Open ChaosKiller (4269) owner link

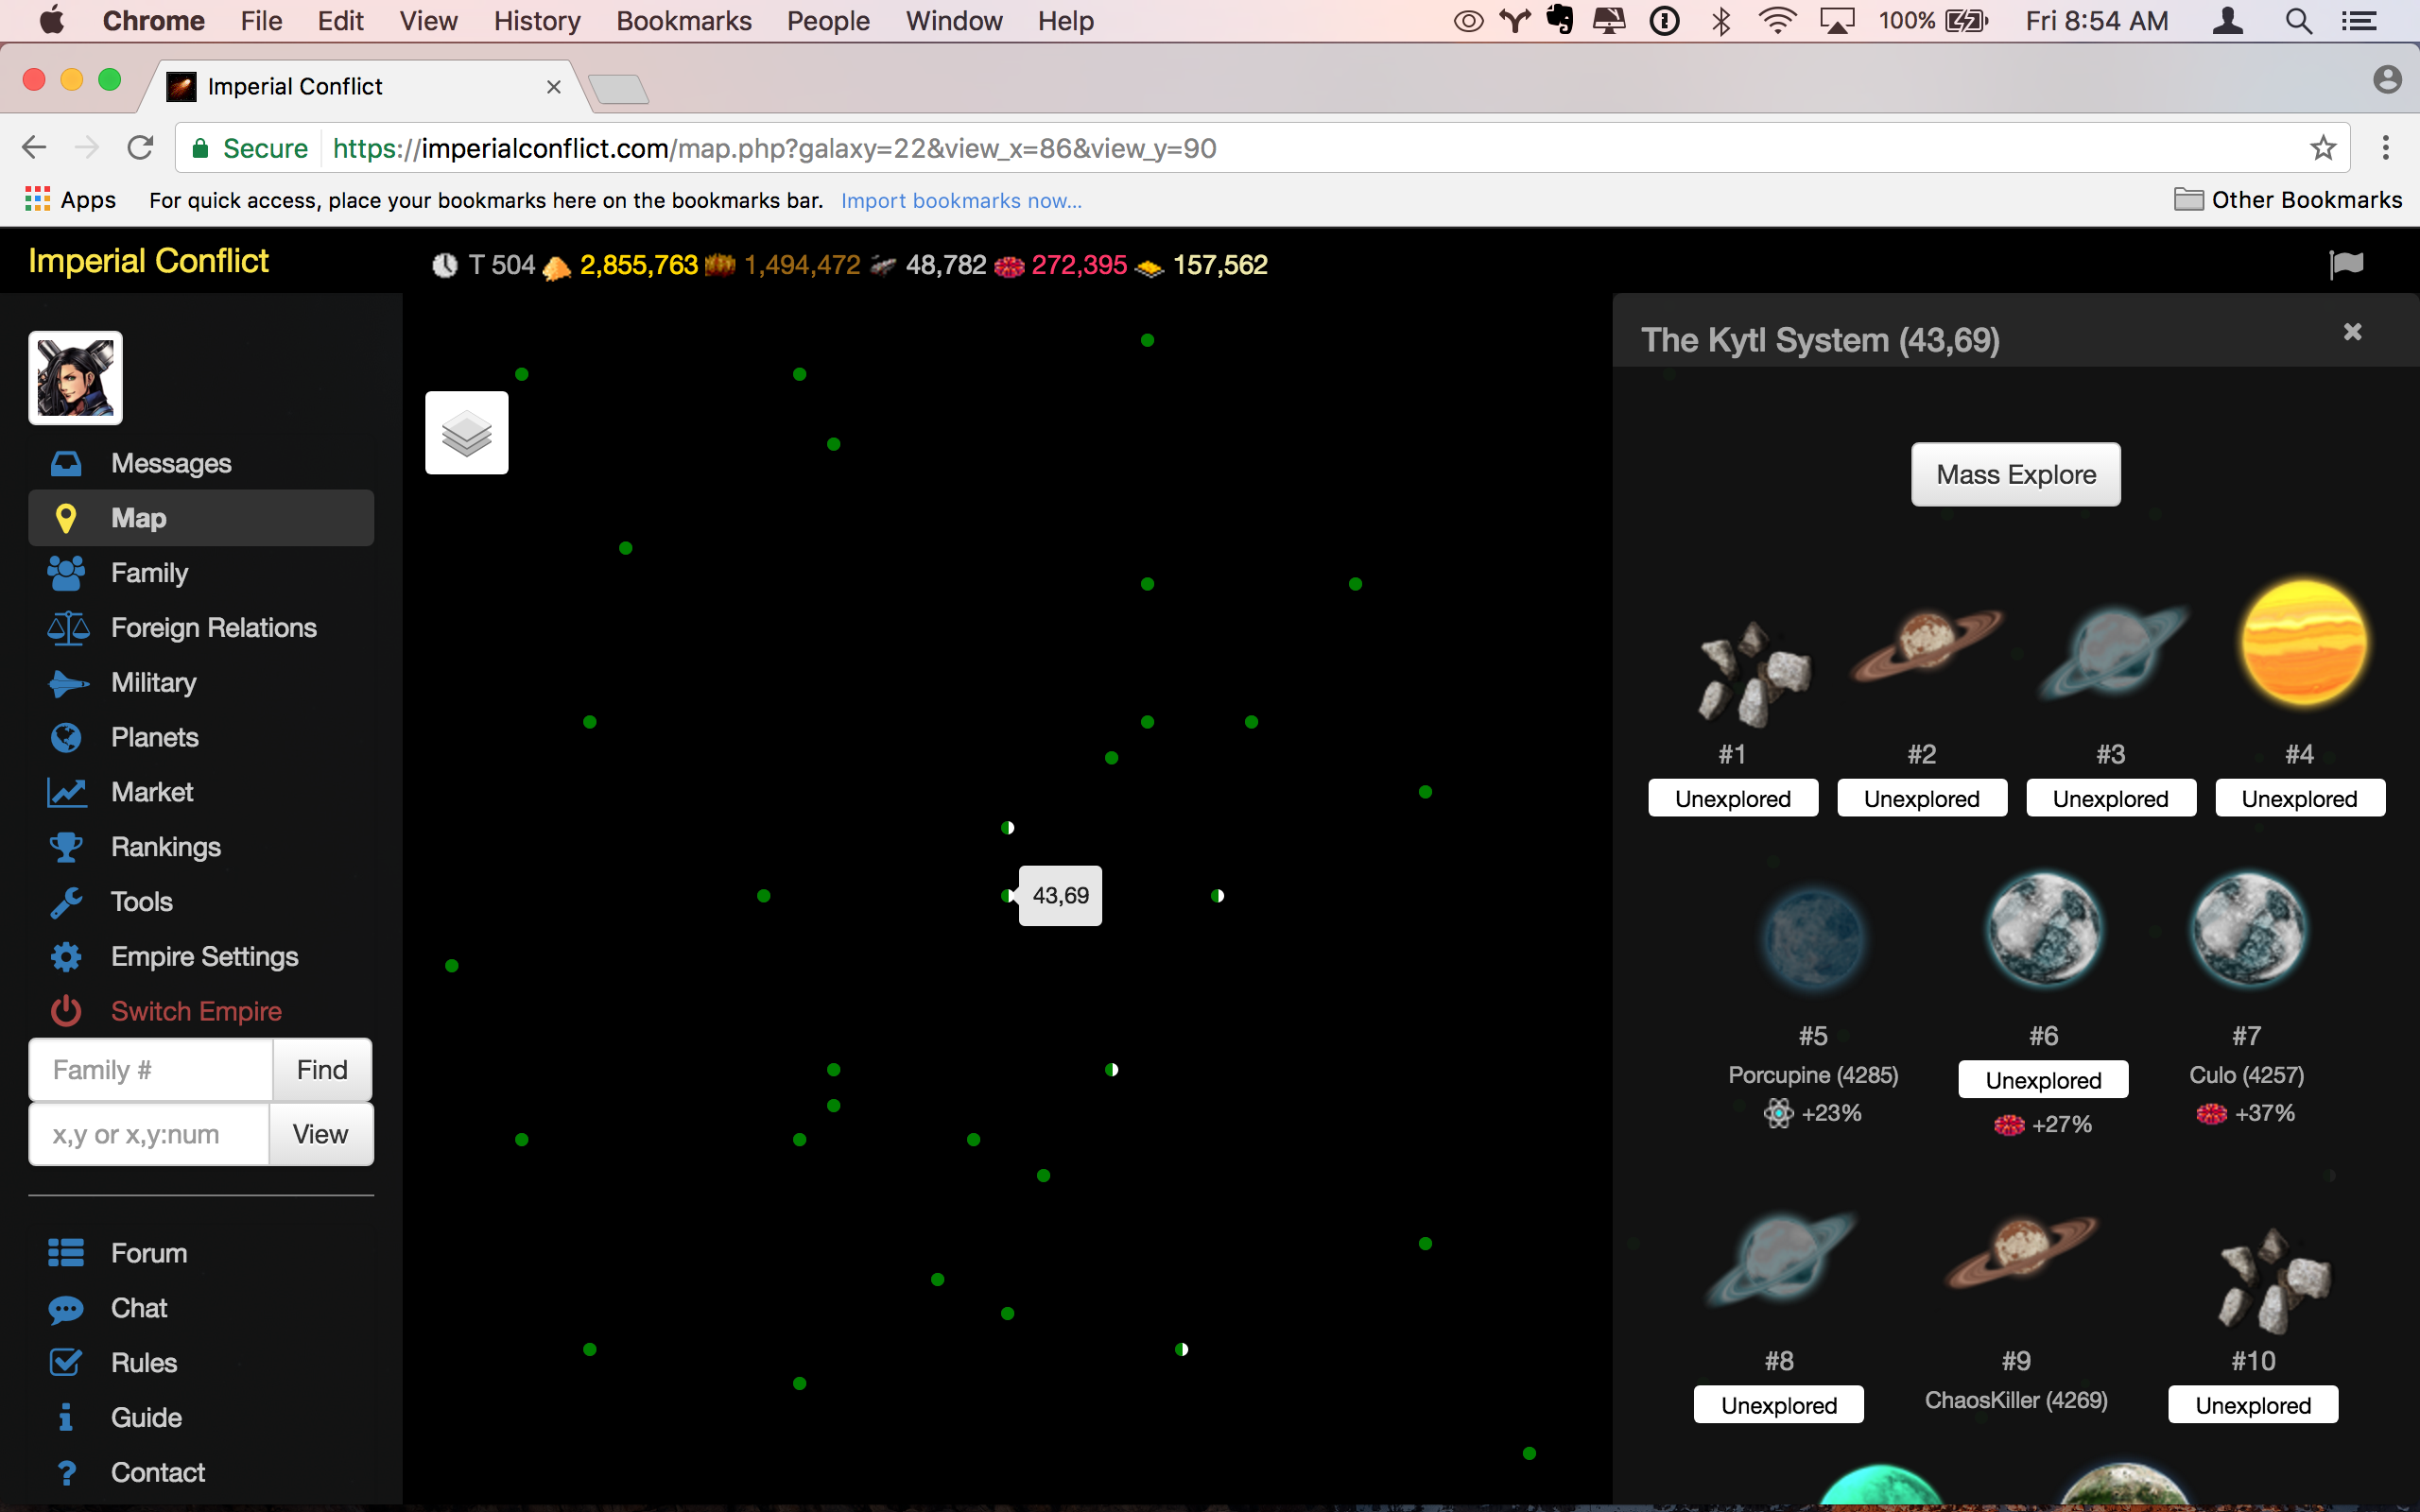(x=2016, y=1400)
